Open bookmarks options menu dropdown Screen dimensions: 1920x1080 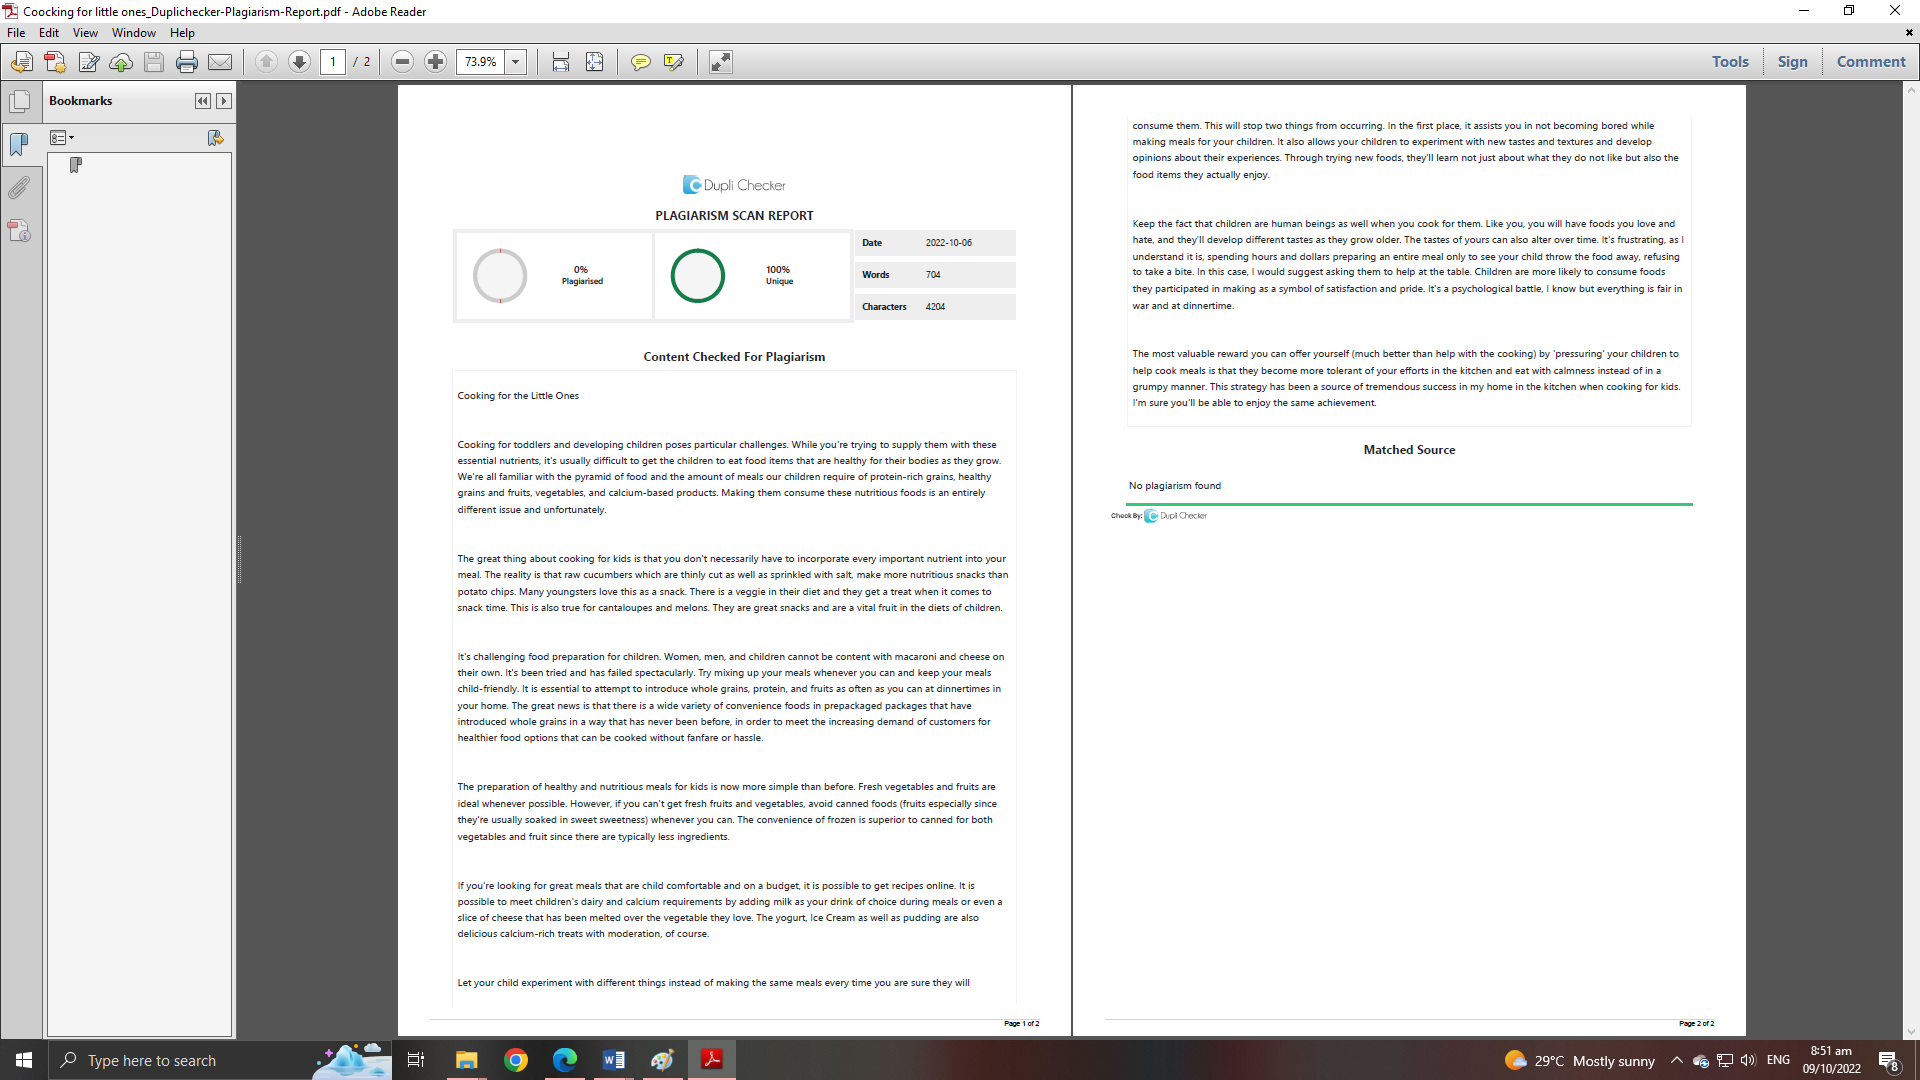(x=63, y=138)
